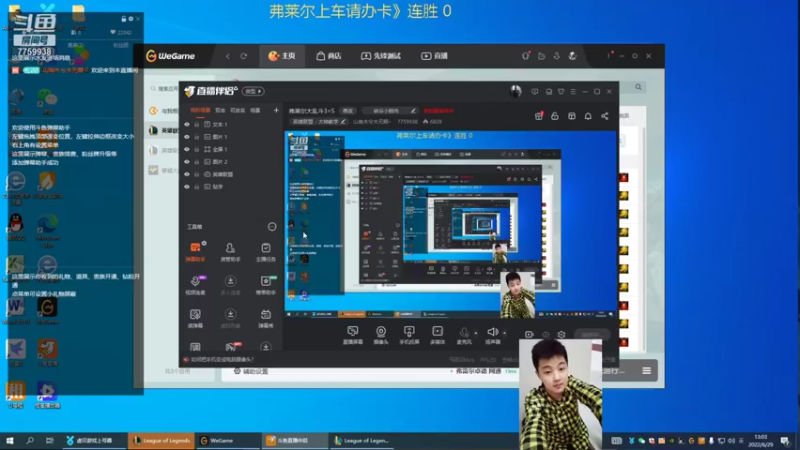Toggle lock on 文本 1 source
The width and height of the screenshot is (800, 450).
click(x=196, y=124)
